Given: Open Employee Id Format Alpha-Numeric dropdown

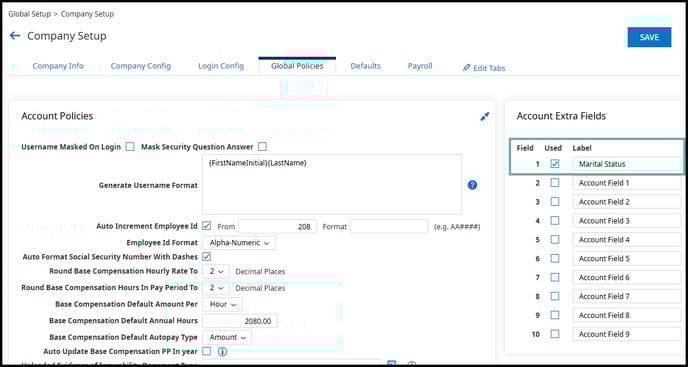Looking at the screenshot, I should coord(239,243).
